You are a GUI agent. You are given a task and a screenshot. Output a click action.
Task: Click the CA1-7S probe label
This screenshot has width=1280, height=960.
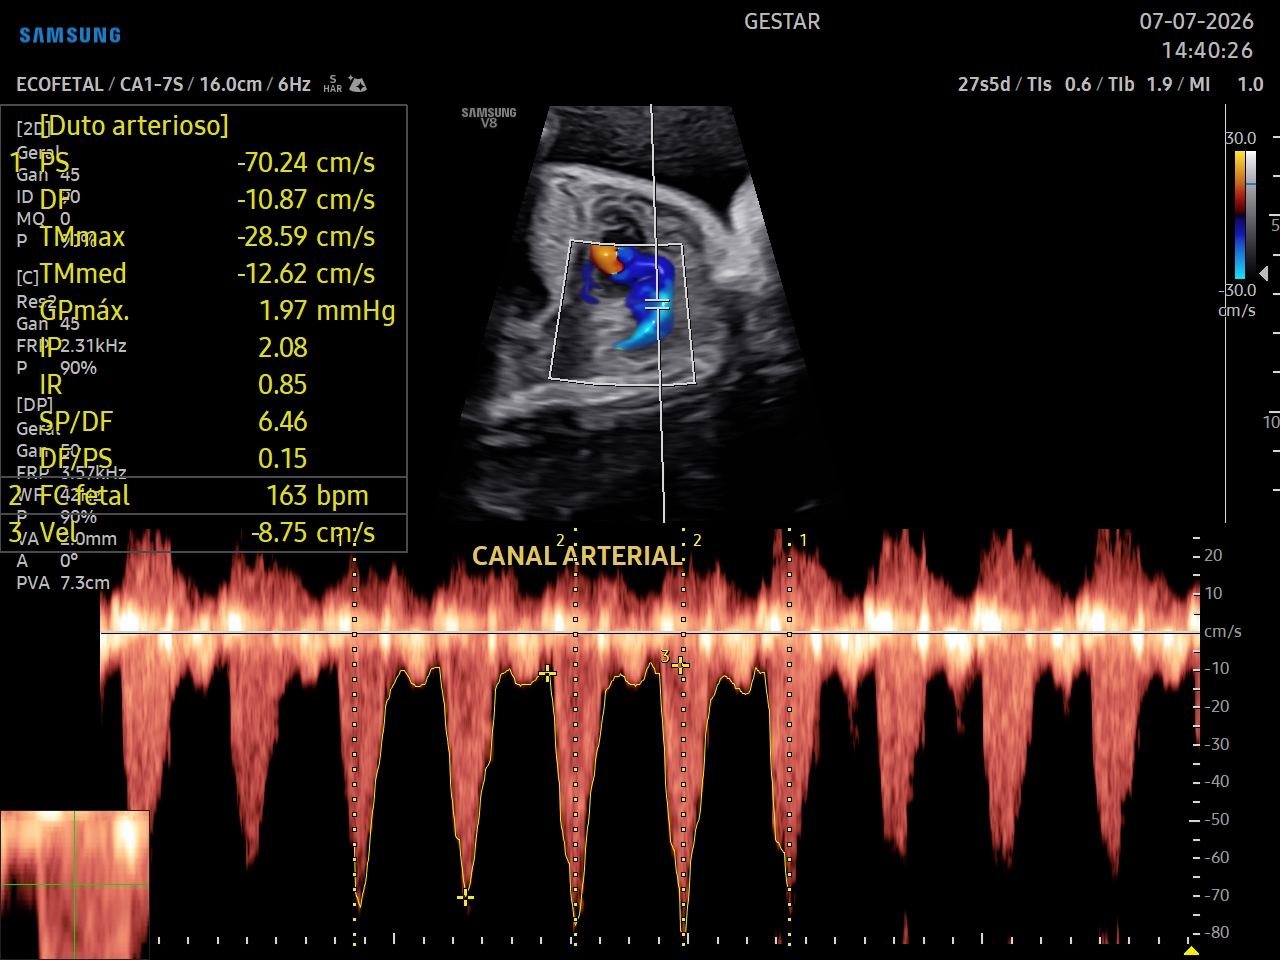click(152, 85)
